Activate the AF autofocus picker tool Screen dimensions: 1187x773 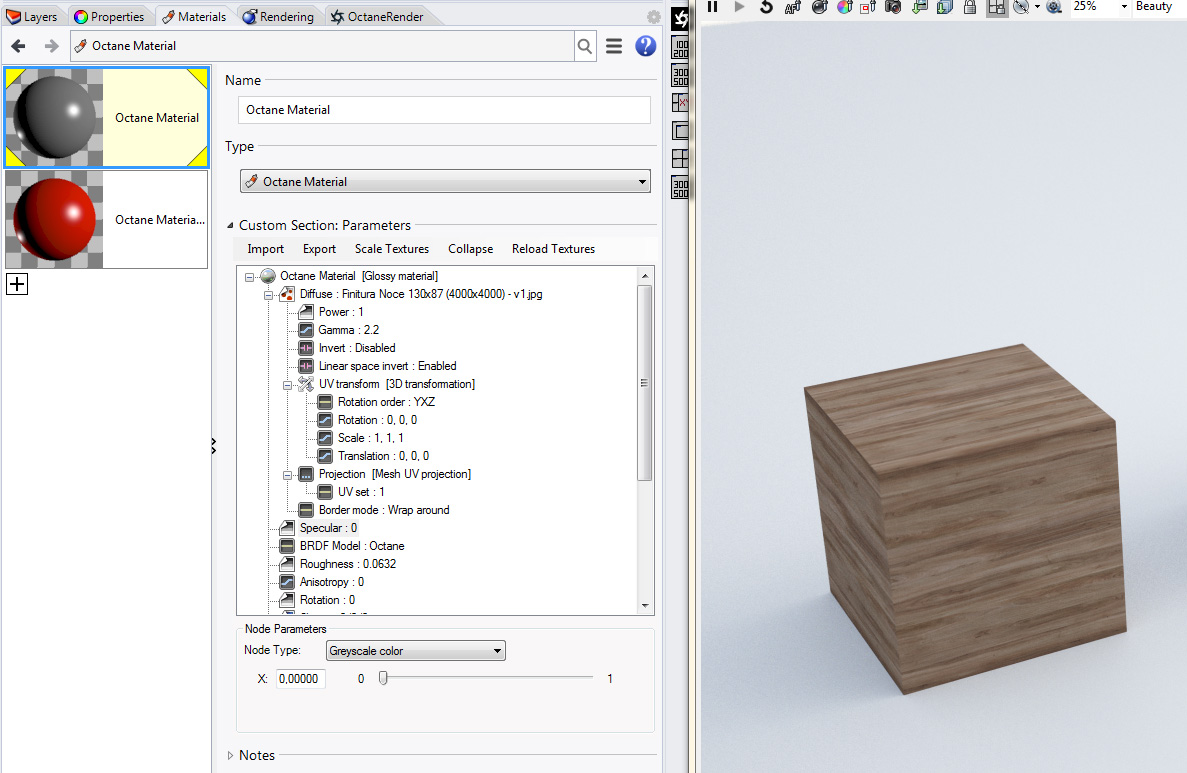tap(793, 7)
